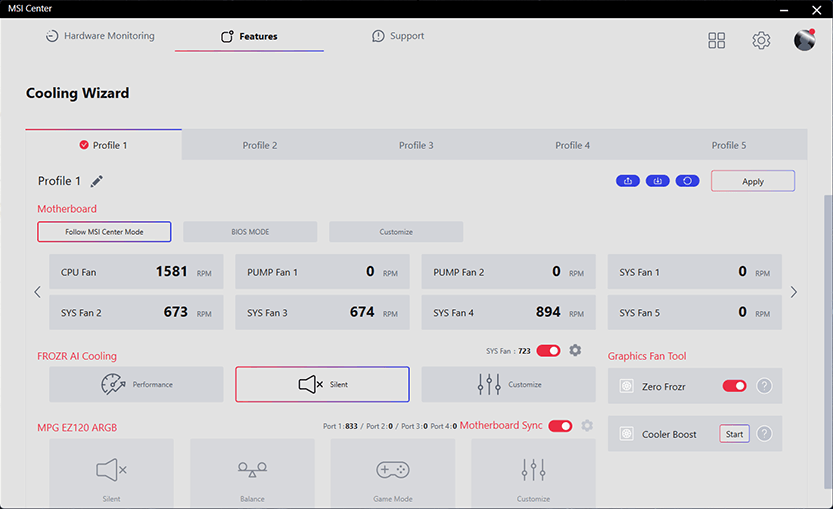833x509 pixels.
Task: Start Cooler Boost
Action: [x=734, y=434]
